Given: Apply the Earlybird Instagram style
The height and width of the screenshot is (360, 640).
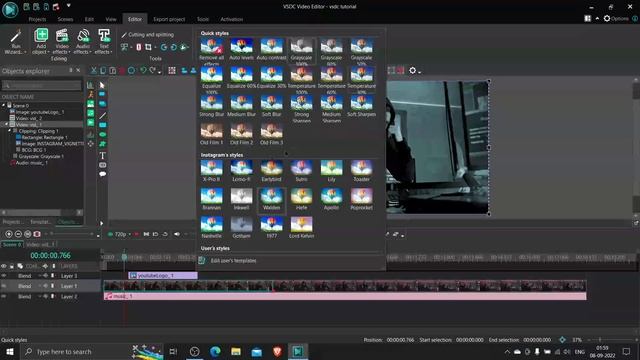Looking at the screenshot, I should tap(271, 171).
